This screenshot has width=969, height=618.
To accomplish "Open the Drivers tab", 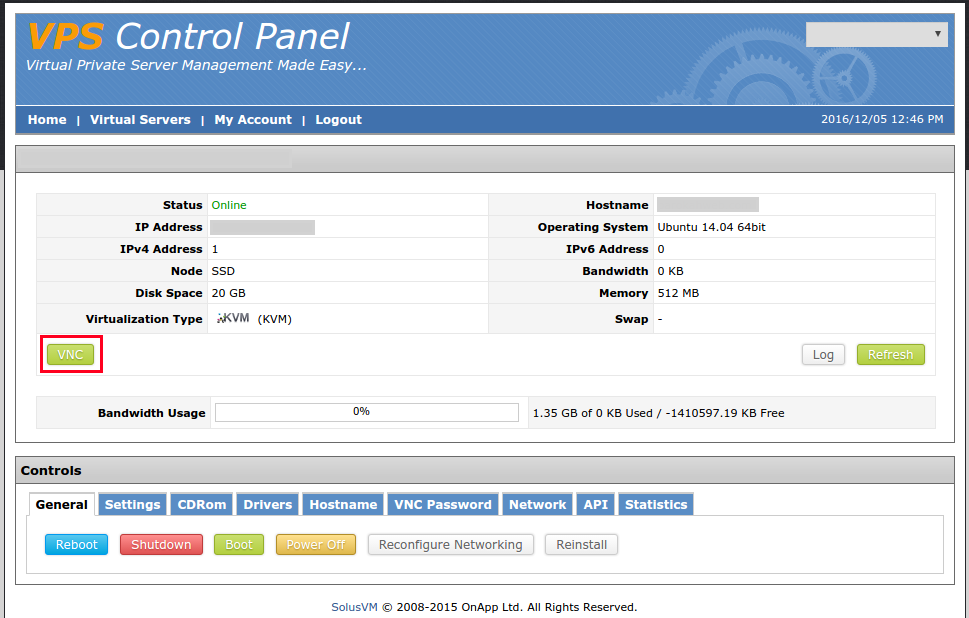I will coord(268,504).
